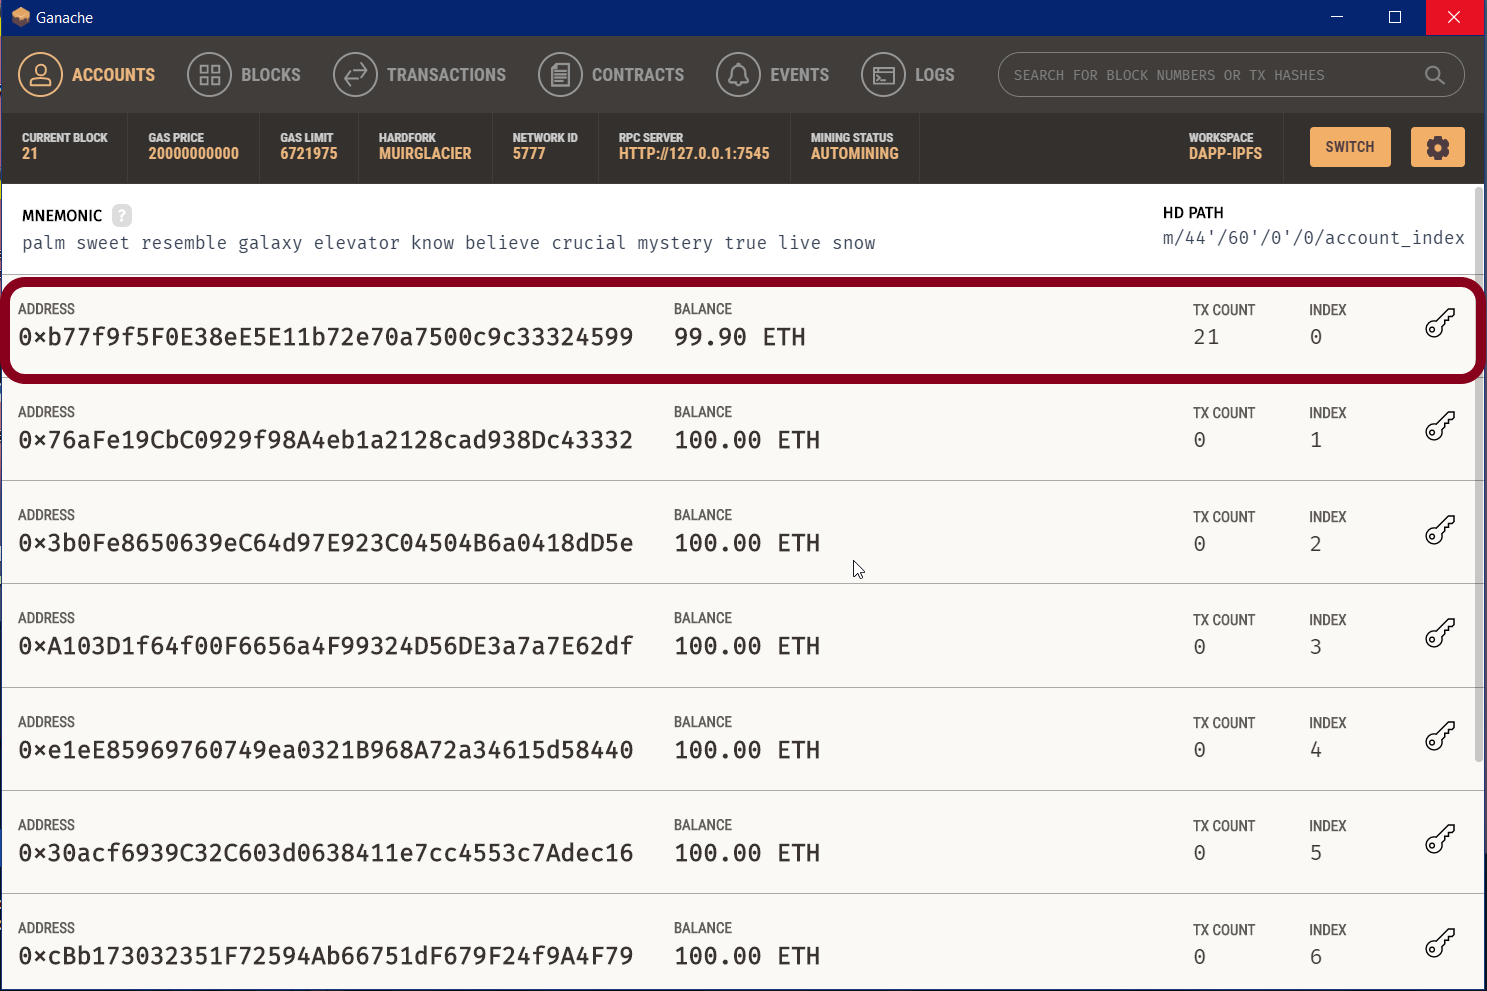Viewport: 1487px width, 991px height.
Task: Open the Events bell icon
Action: pos(738,74)
